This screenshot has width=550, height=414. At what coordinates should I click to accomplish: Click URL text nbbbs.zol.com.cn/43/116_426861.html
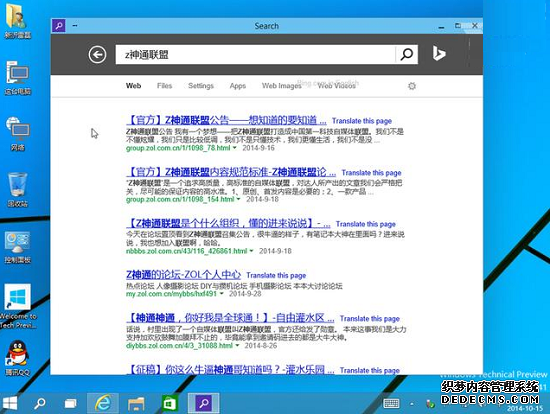tap(187, 251)
